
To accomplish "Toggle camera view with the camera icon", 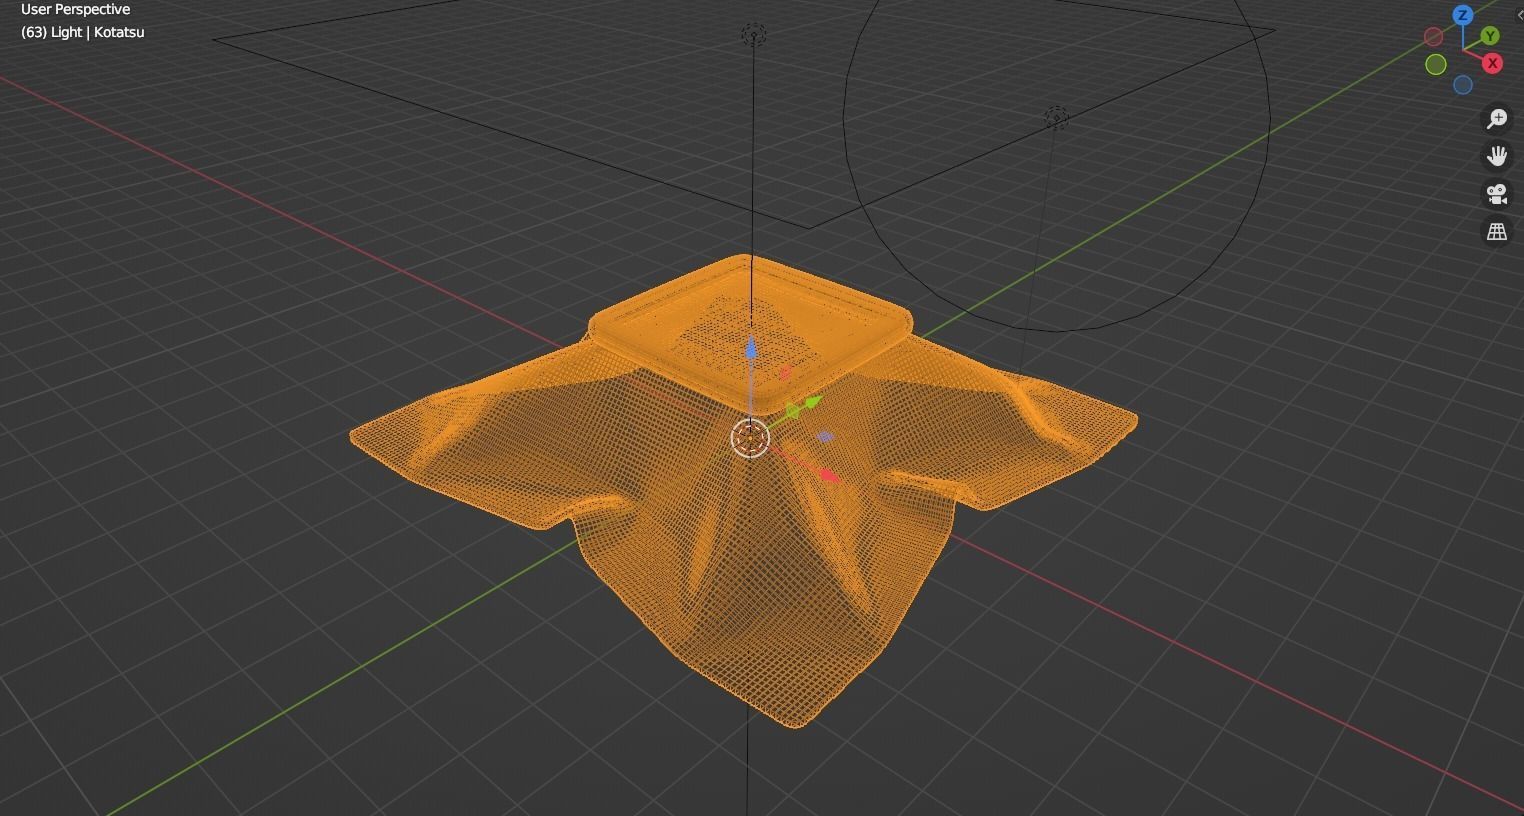I will click(x=1497, y=194).
